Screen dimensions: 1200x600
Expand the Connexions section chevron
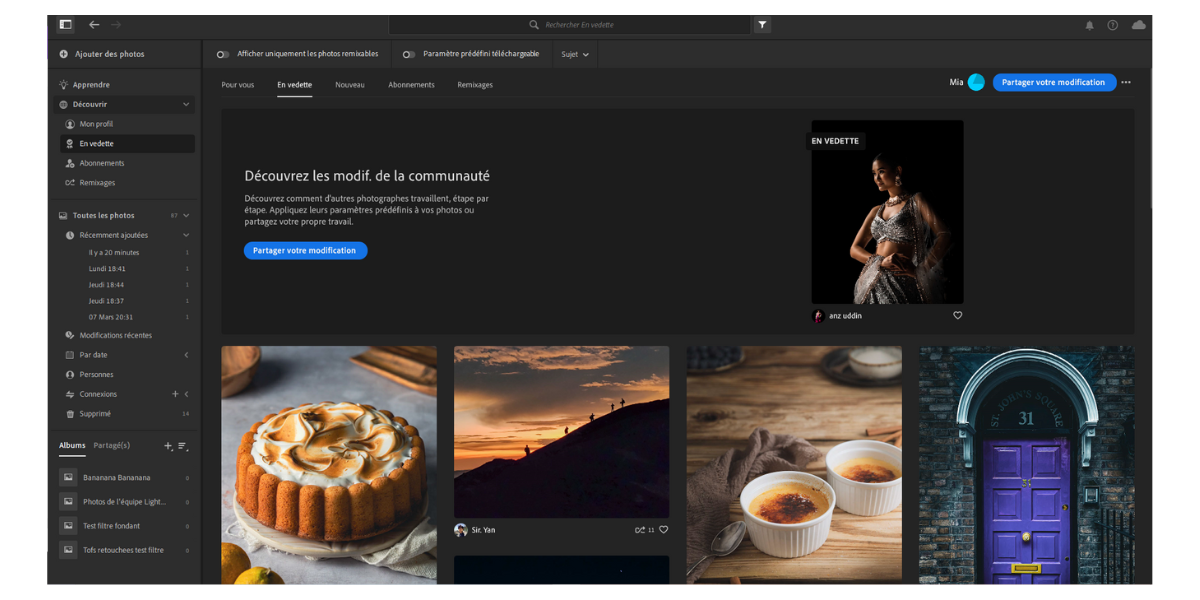coord(187,394)
